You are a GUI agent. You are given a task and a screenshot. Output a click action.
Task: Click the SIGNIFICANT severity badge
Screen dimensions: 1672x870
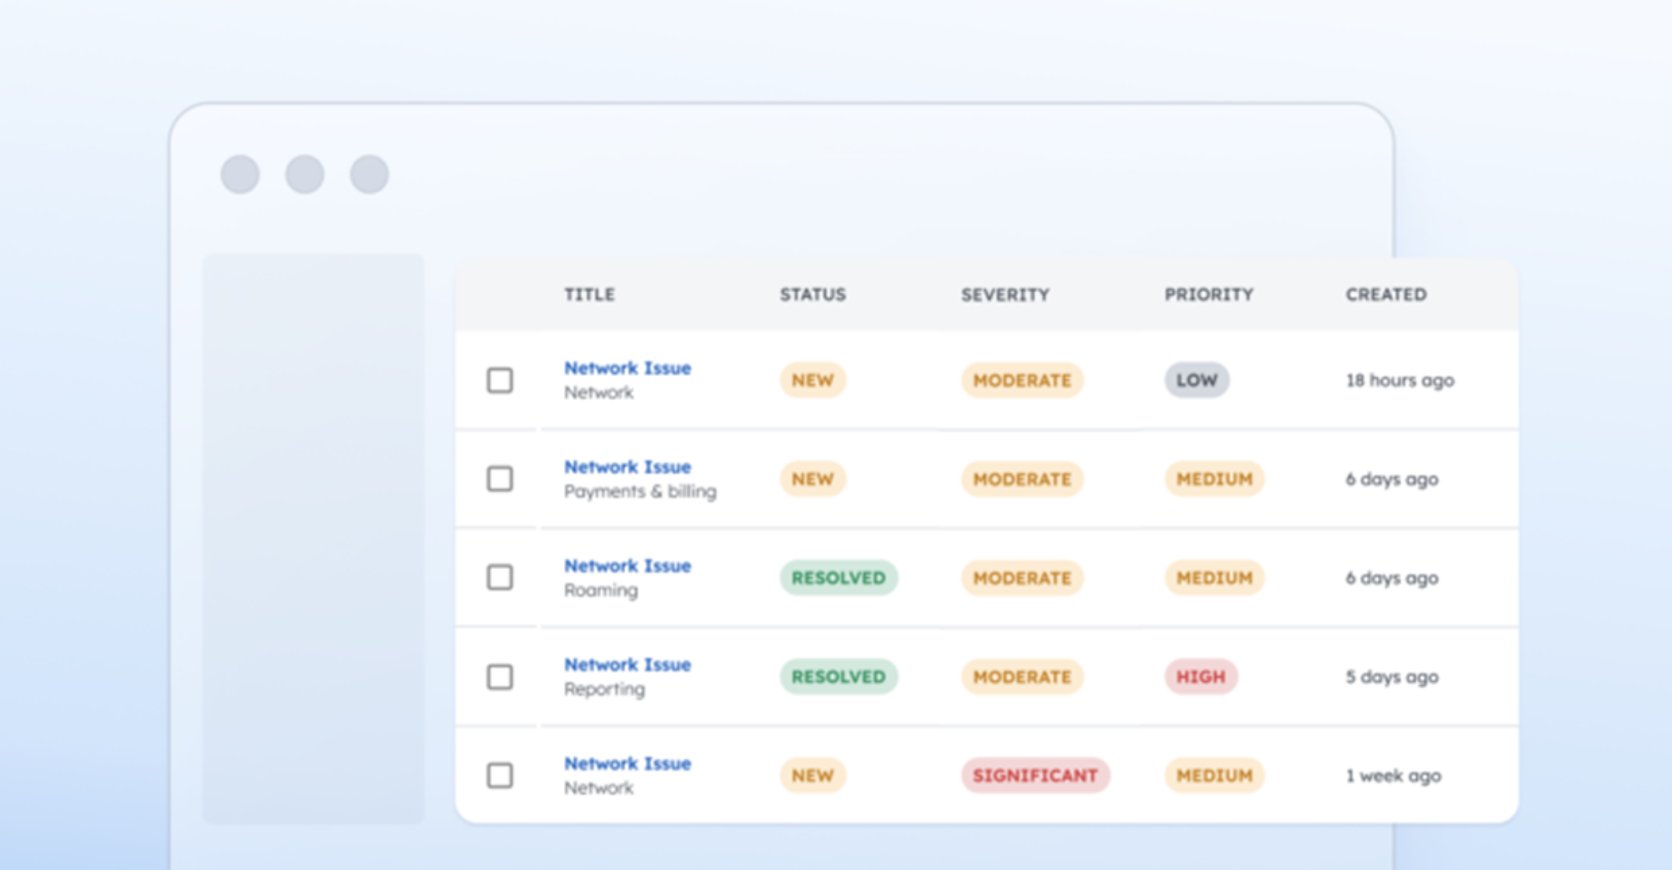click(x=1035, y=776)
